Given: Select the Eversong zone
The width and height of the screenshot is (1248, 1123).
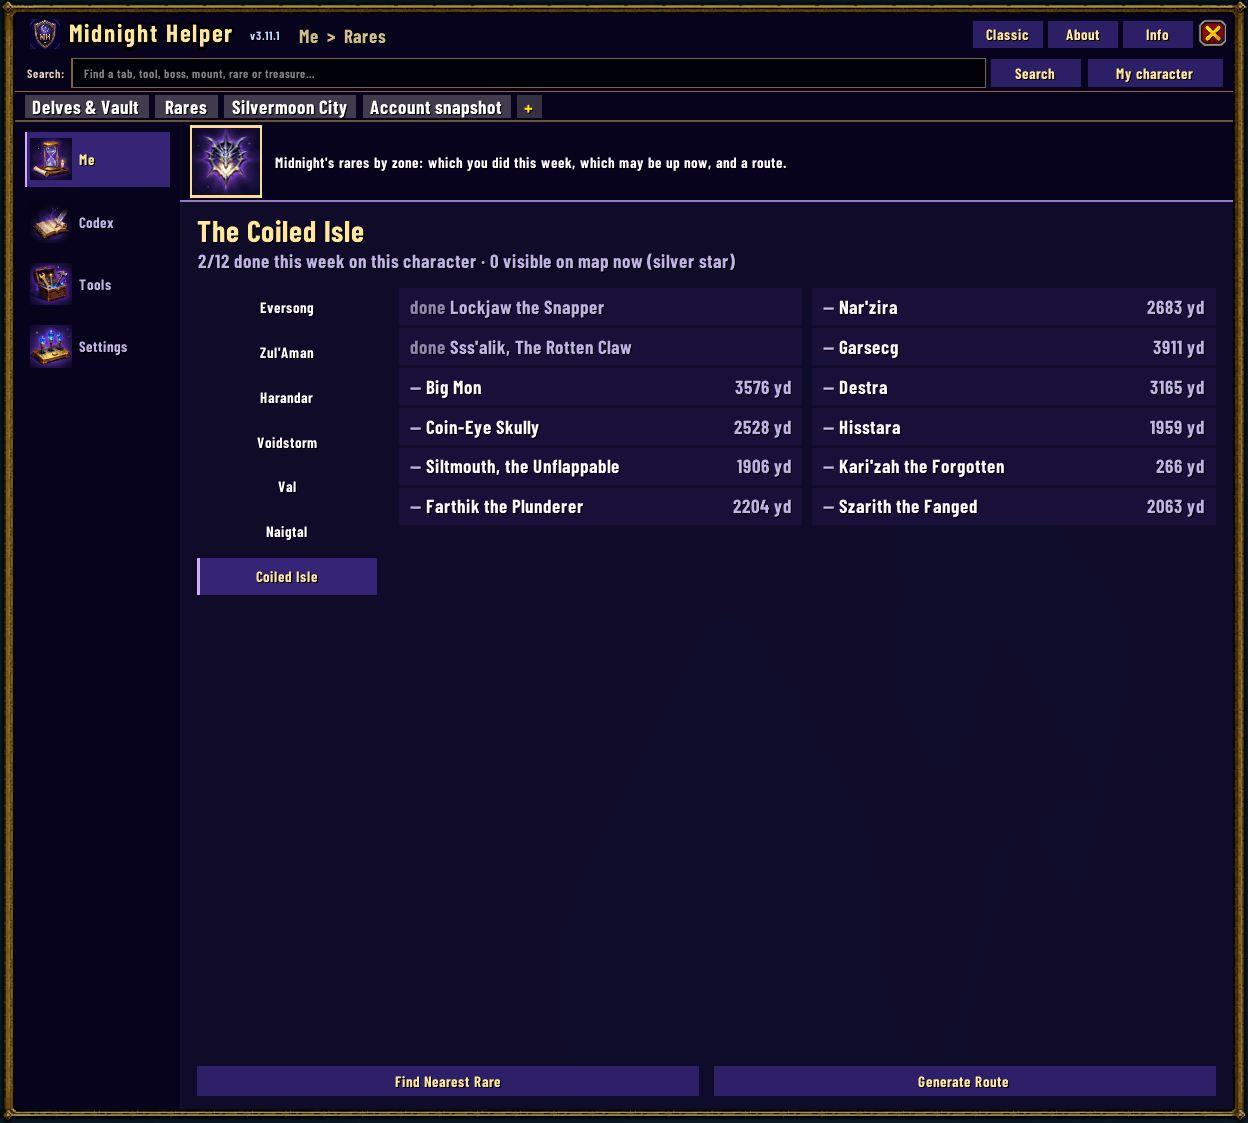Looking at the screenshot, I should pyautogui.click(x=287, y=308).
